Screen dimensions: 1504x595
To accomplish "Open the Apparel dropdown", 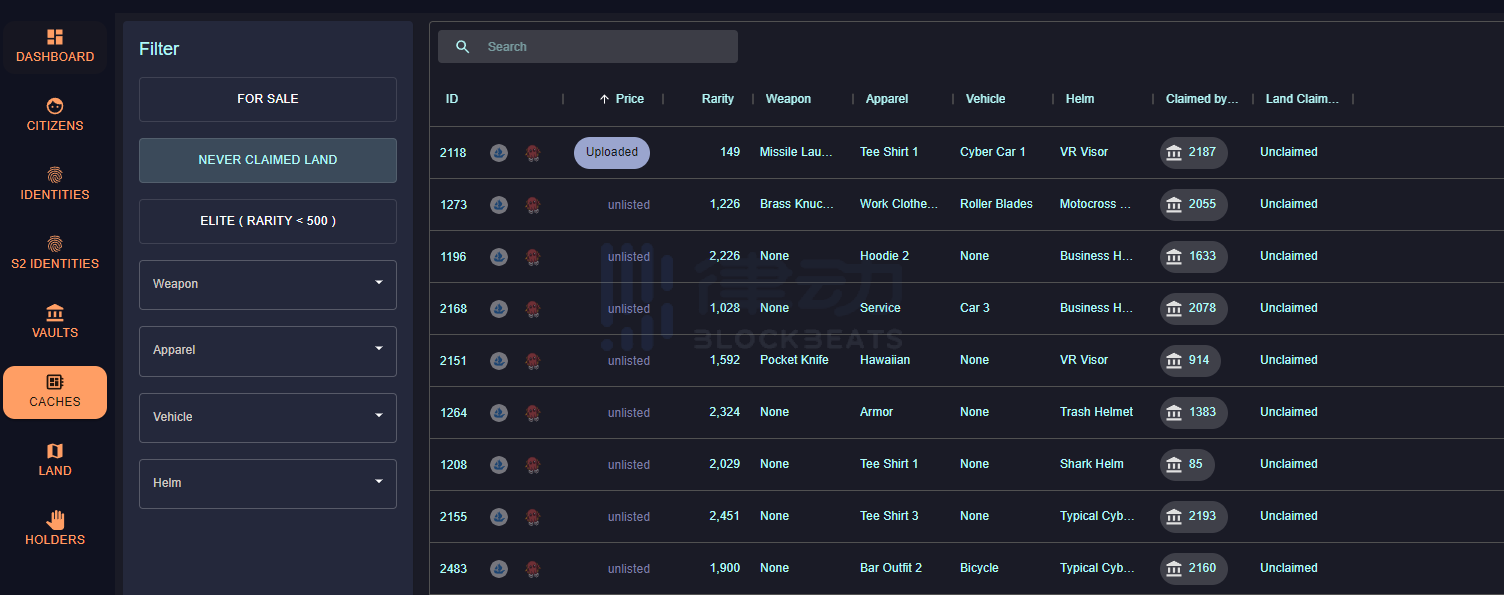I will pyautogui.click(x=268, y=350).
